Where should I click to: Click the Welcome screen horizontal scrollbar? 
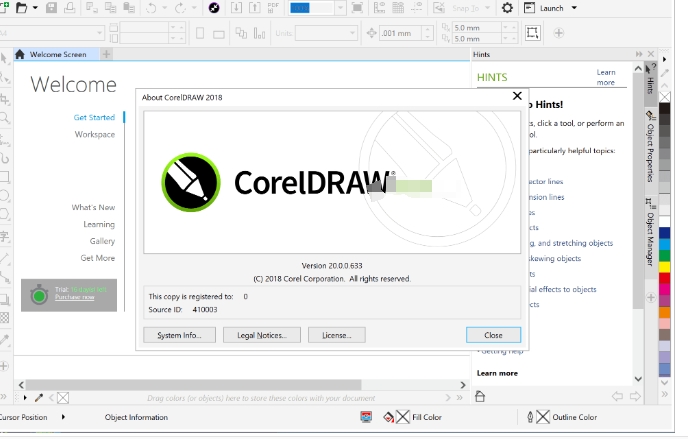(193, 385)
